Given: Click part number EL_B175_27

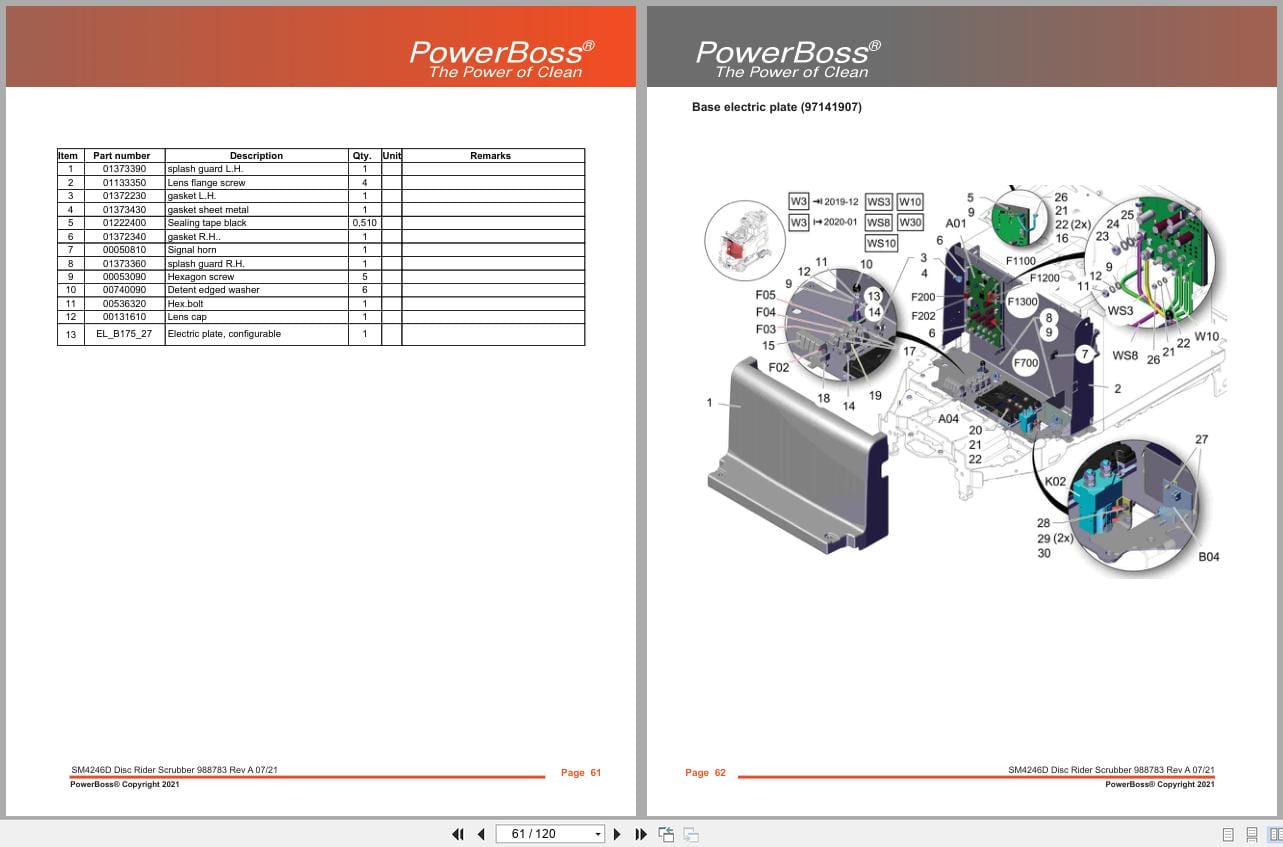Looking at the screenshot, I should [124, 334].
